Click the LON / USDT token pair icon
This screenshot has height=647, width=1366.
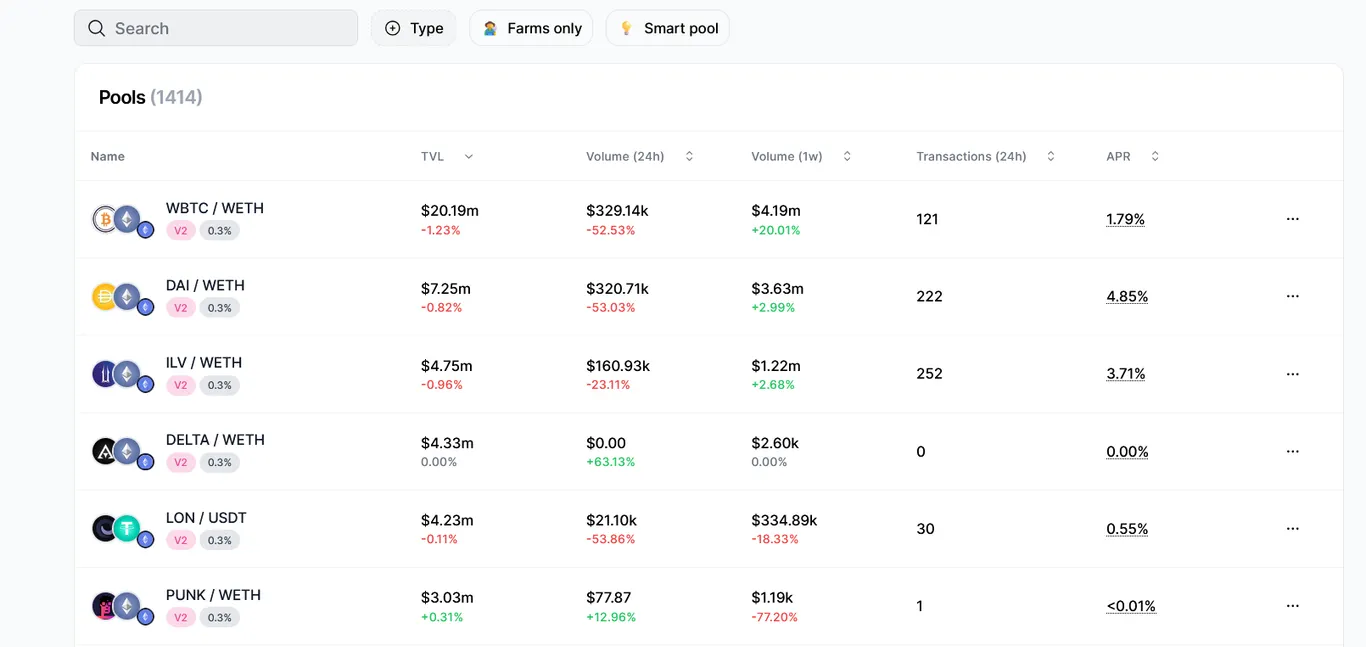tap(122, 529)
